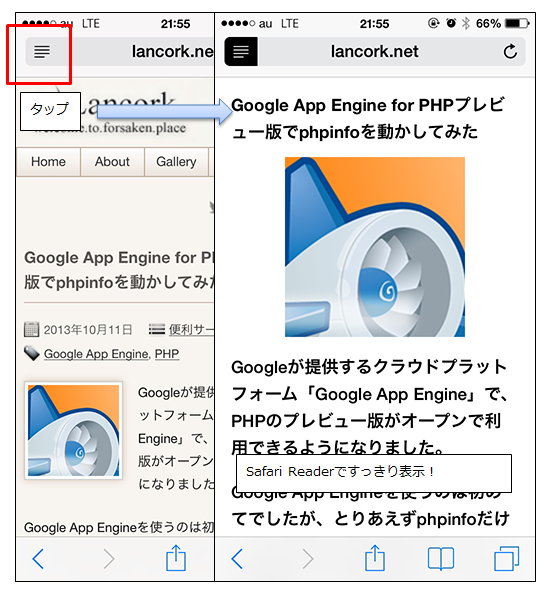Go back using left screen's back chevron
Screen dimensions: 546x592
(x=38, y=559)
